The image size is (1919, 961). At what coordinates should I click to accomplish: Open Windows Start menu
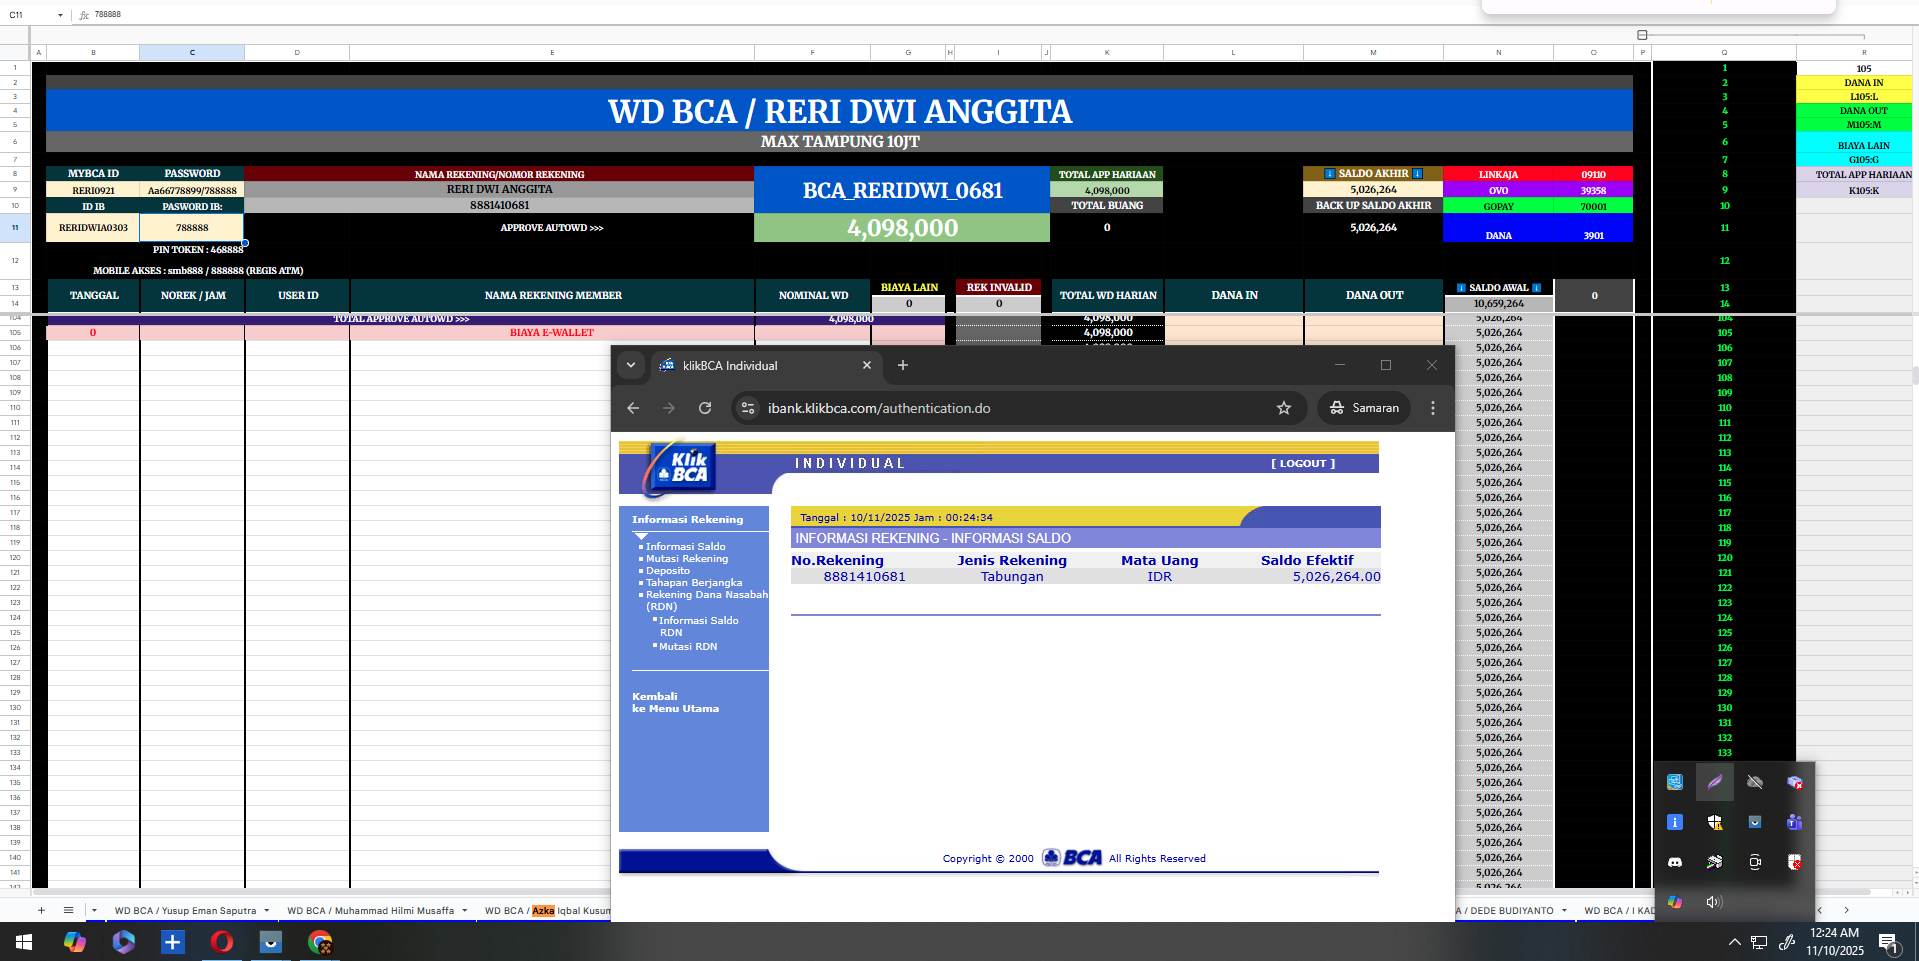click(x=24, y=942)
